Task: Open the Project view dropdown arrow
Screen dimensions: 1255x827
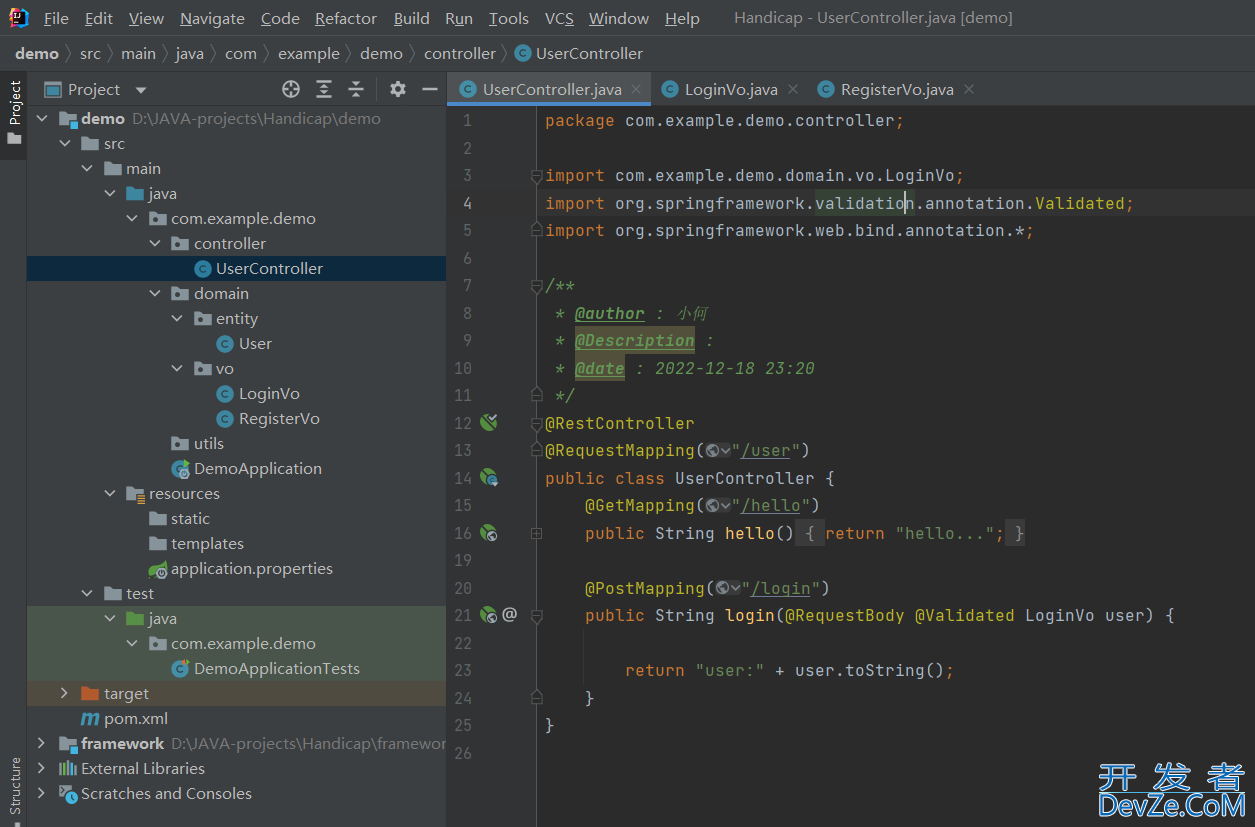Action: pyautogui.click(x=141, y=90)
